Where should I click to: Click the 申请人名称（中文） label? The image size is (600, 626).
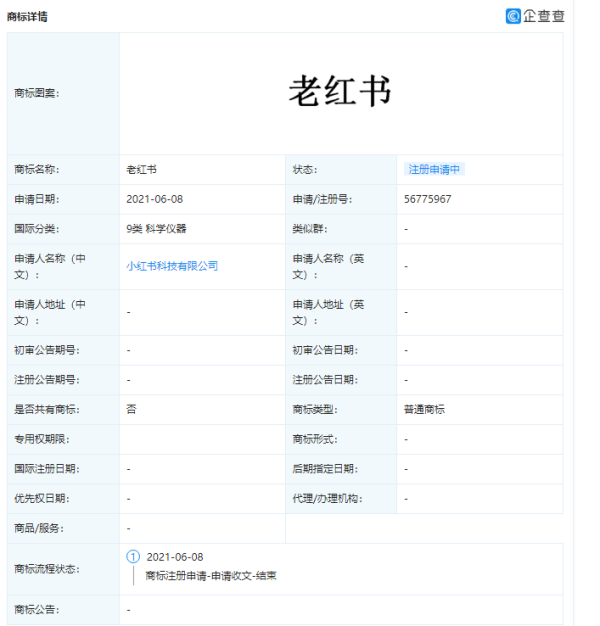50,267
